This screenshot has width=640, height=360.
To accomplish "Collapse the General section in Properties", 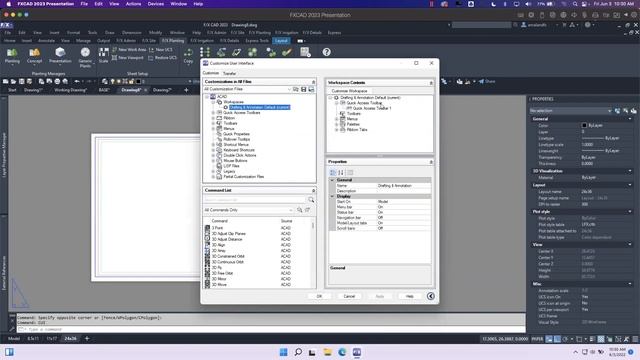I will 332,180.
